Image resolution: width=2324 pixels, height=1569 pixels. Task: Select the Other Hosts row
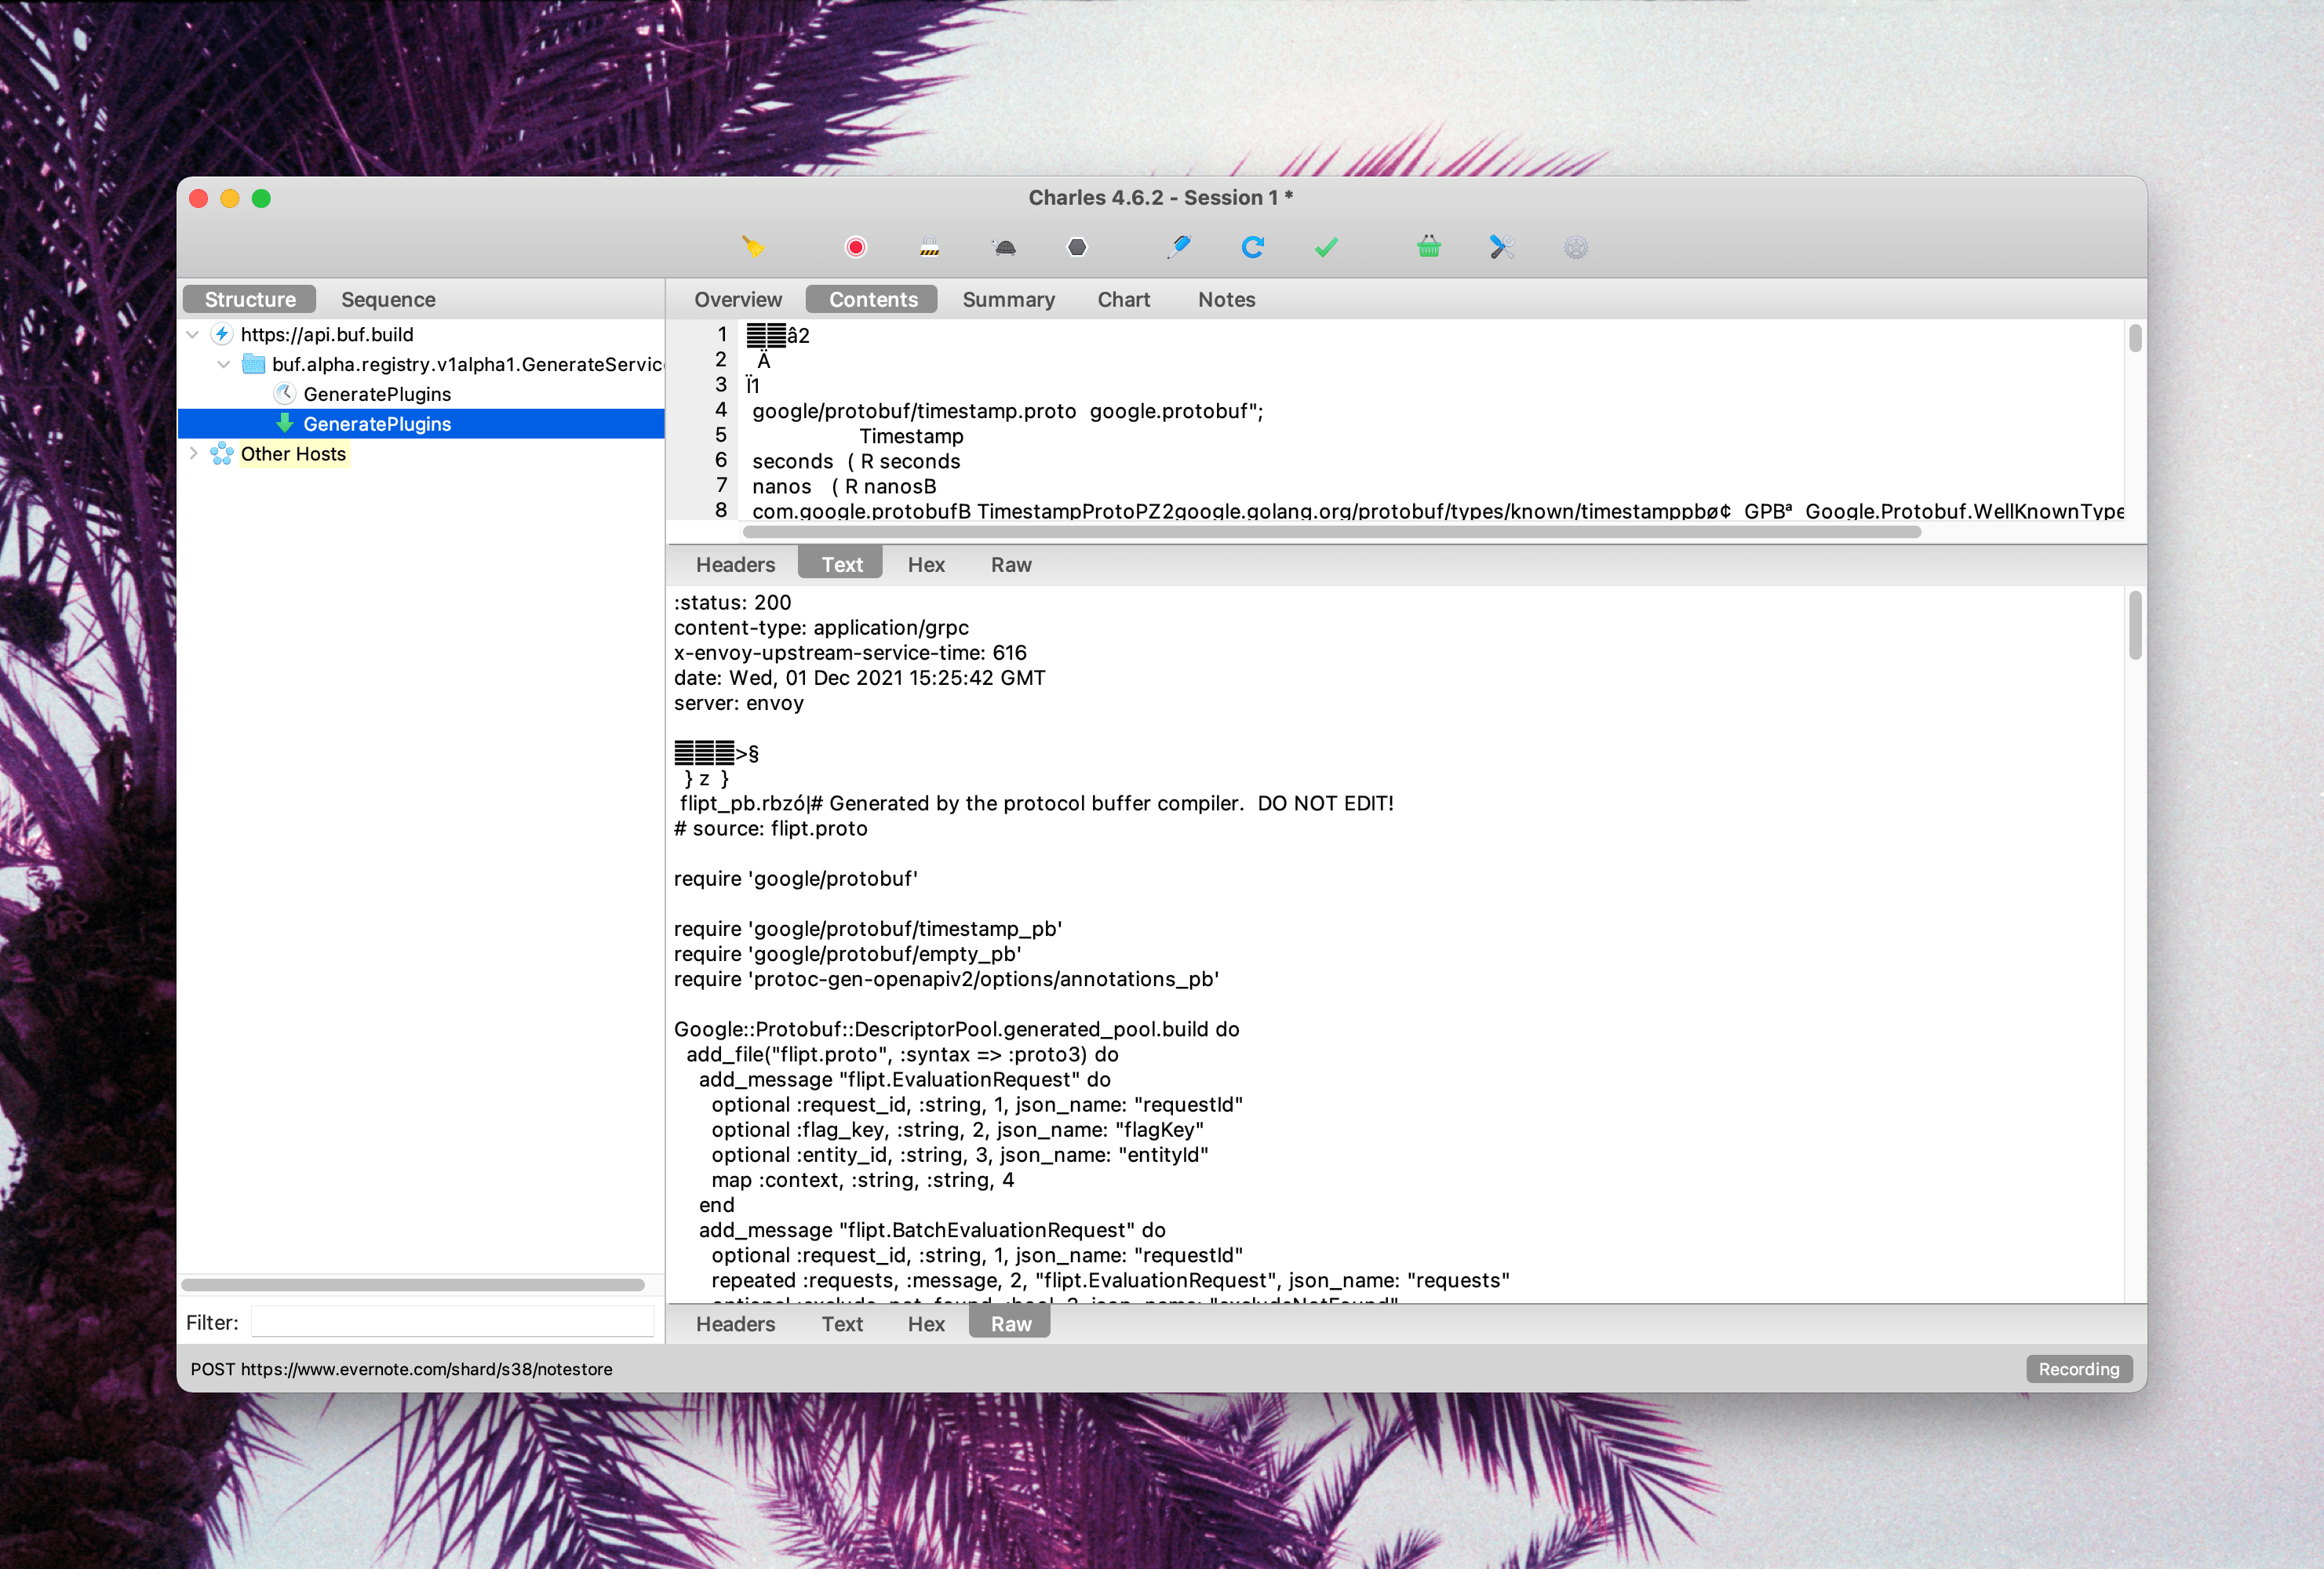(x=421, y=454)
